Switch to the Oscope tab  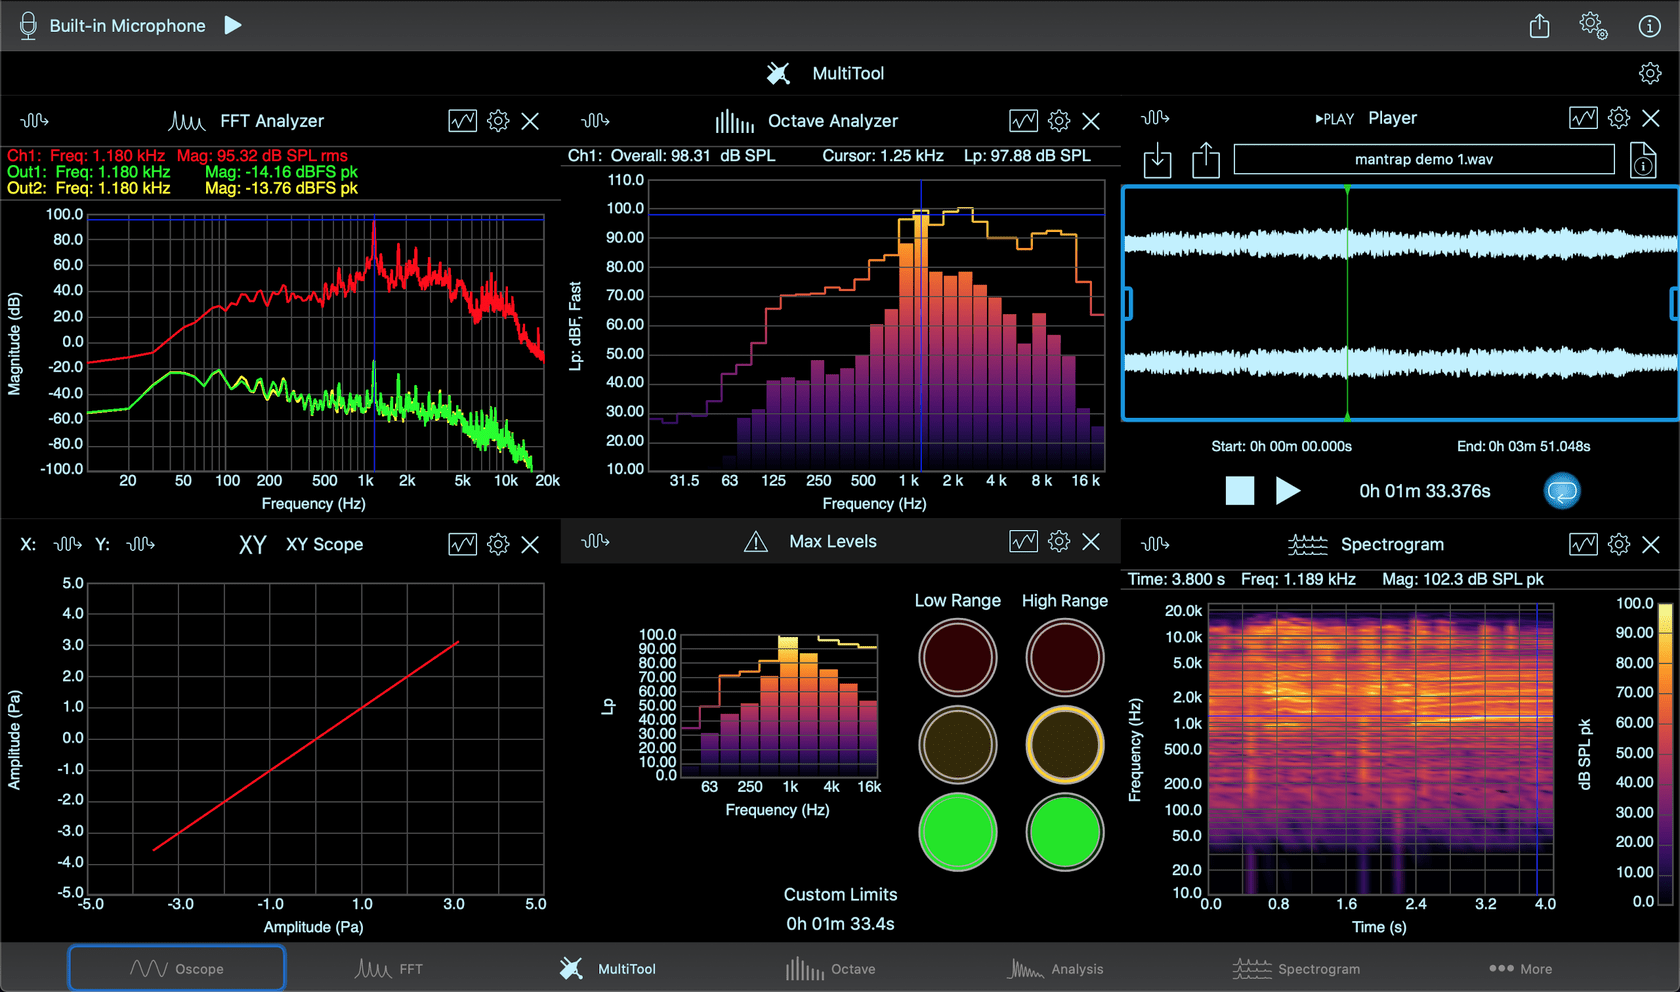(x=176, y=968)
